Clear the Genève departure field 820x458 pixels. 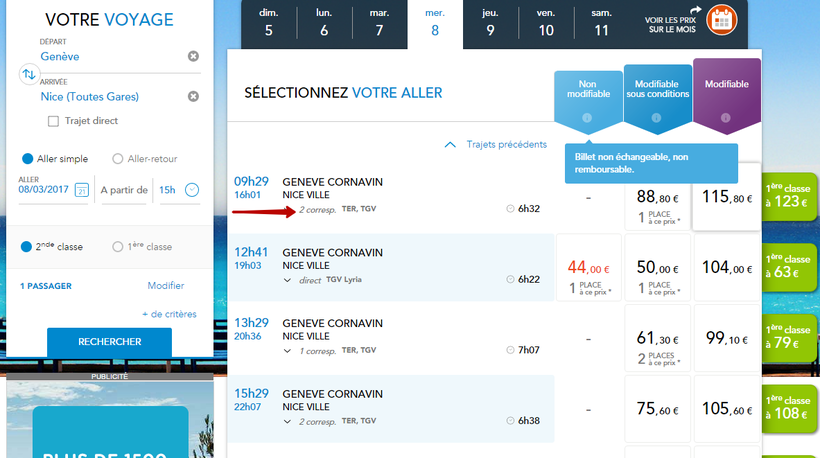pos(194,56)
